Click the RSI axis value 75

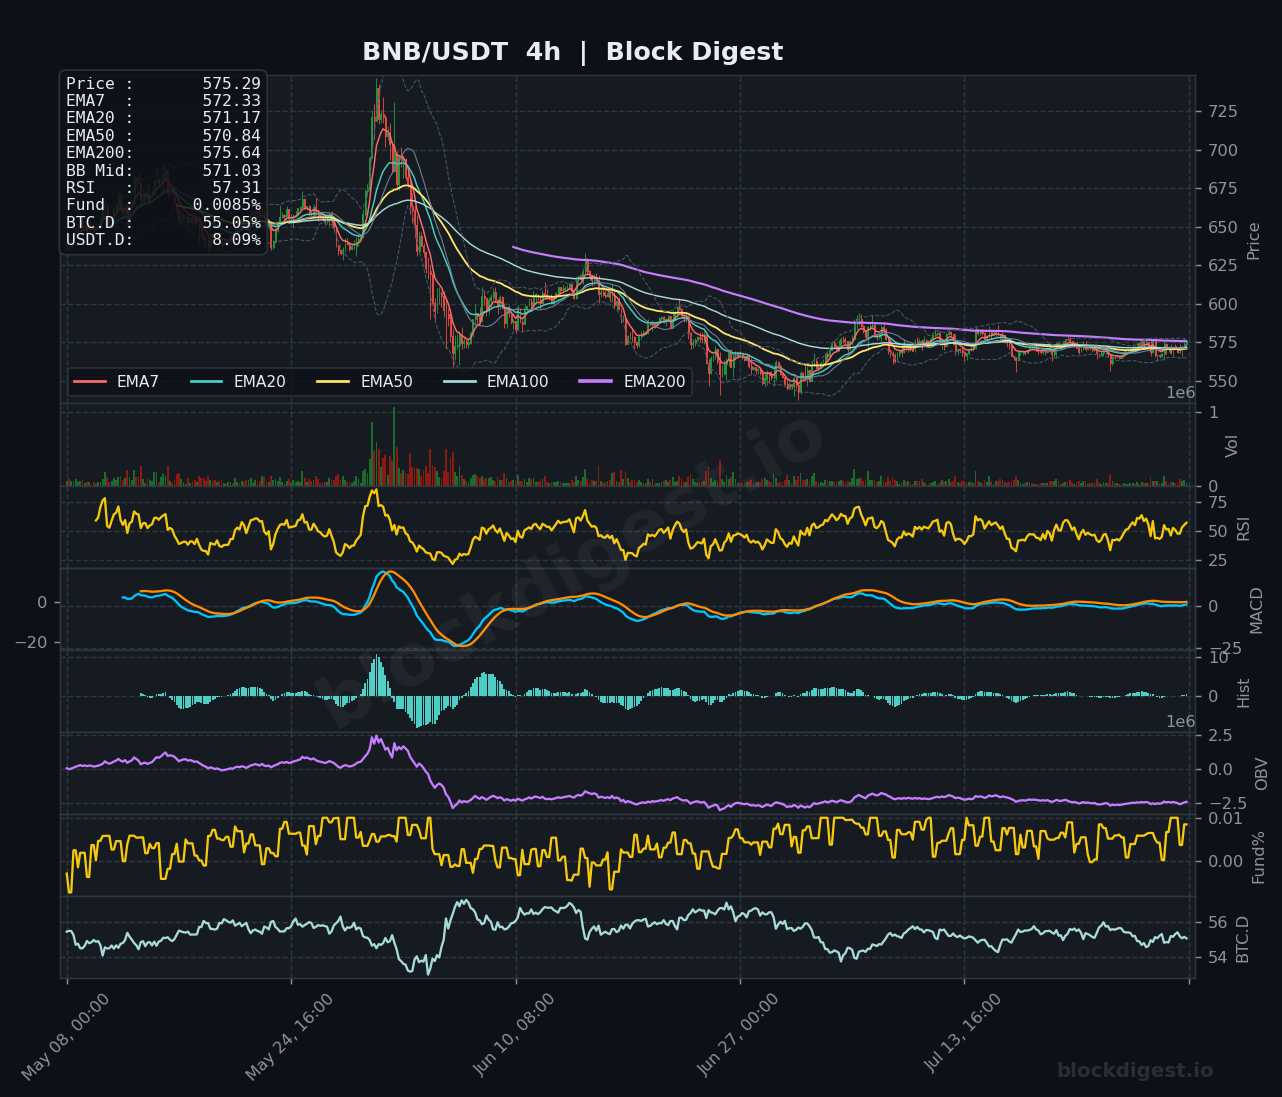click(1218, 503)
